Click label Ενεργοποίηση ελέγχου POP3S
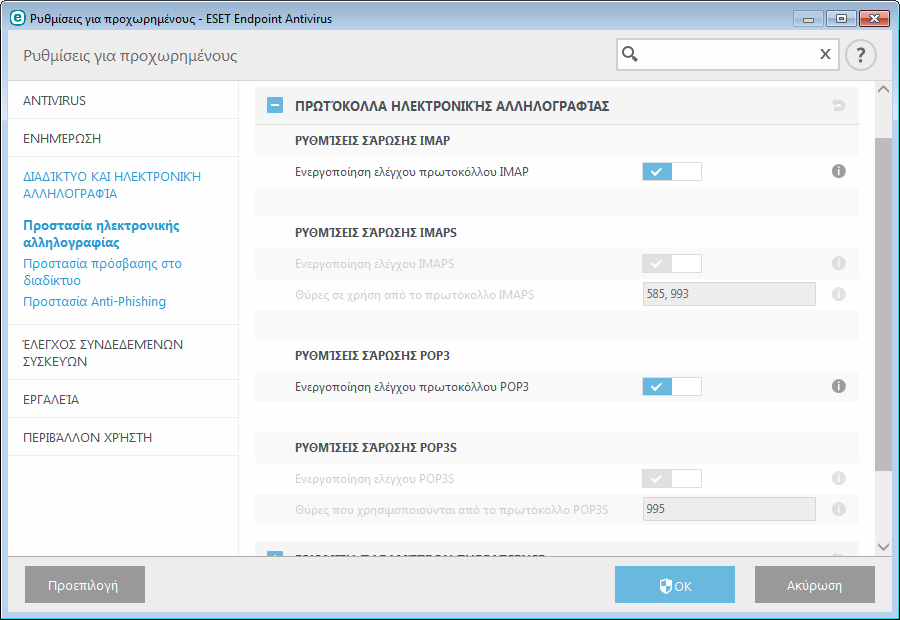The image size is (900, 620). point(374,478)
